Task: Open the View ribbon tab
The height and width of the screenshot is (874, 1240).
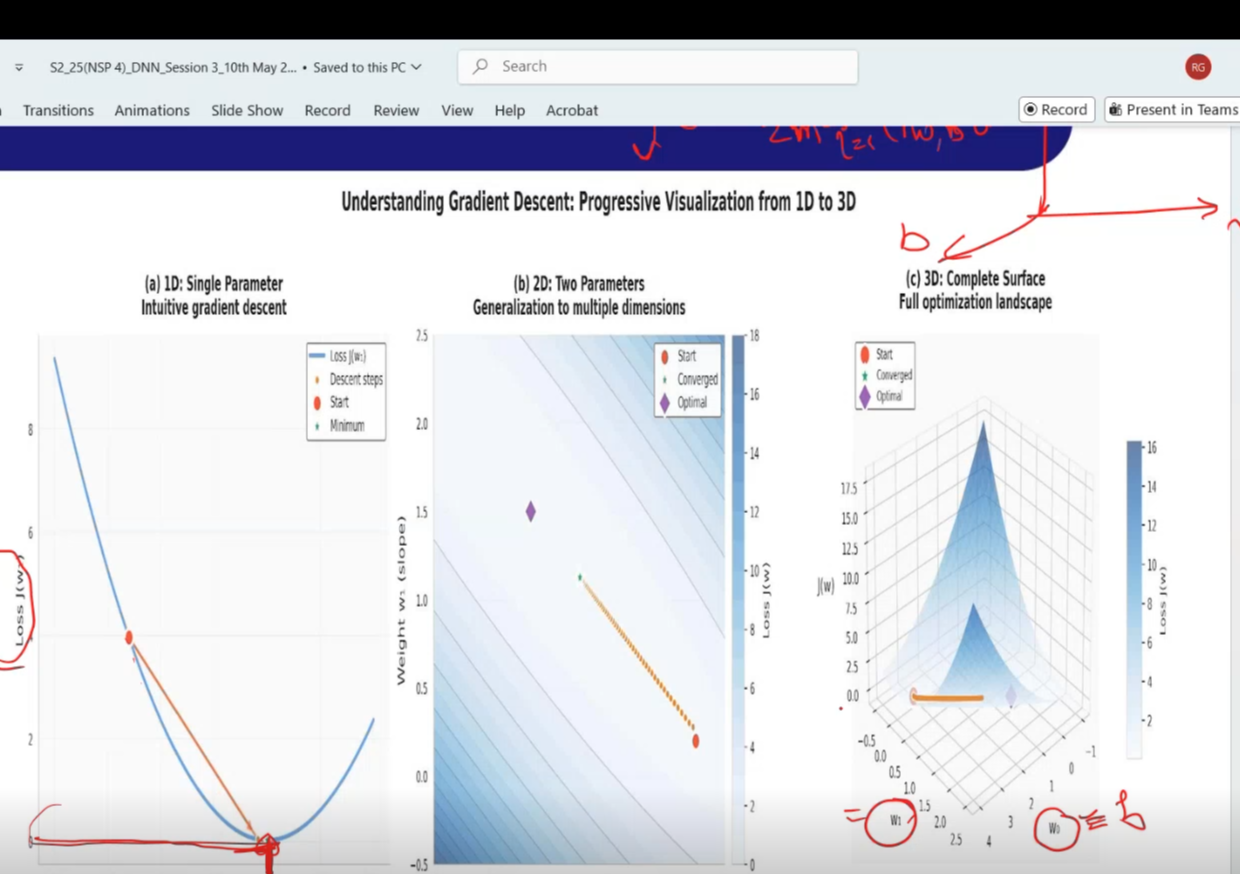Action: point(457,110)
